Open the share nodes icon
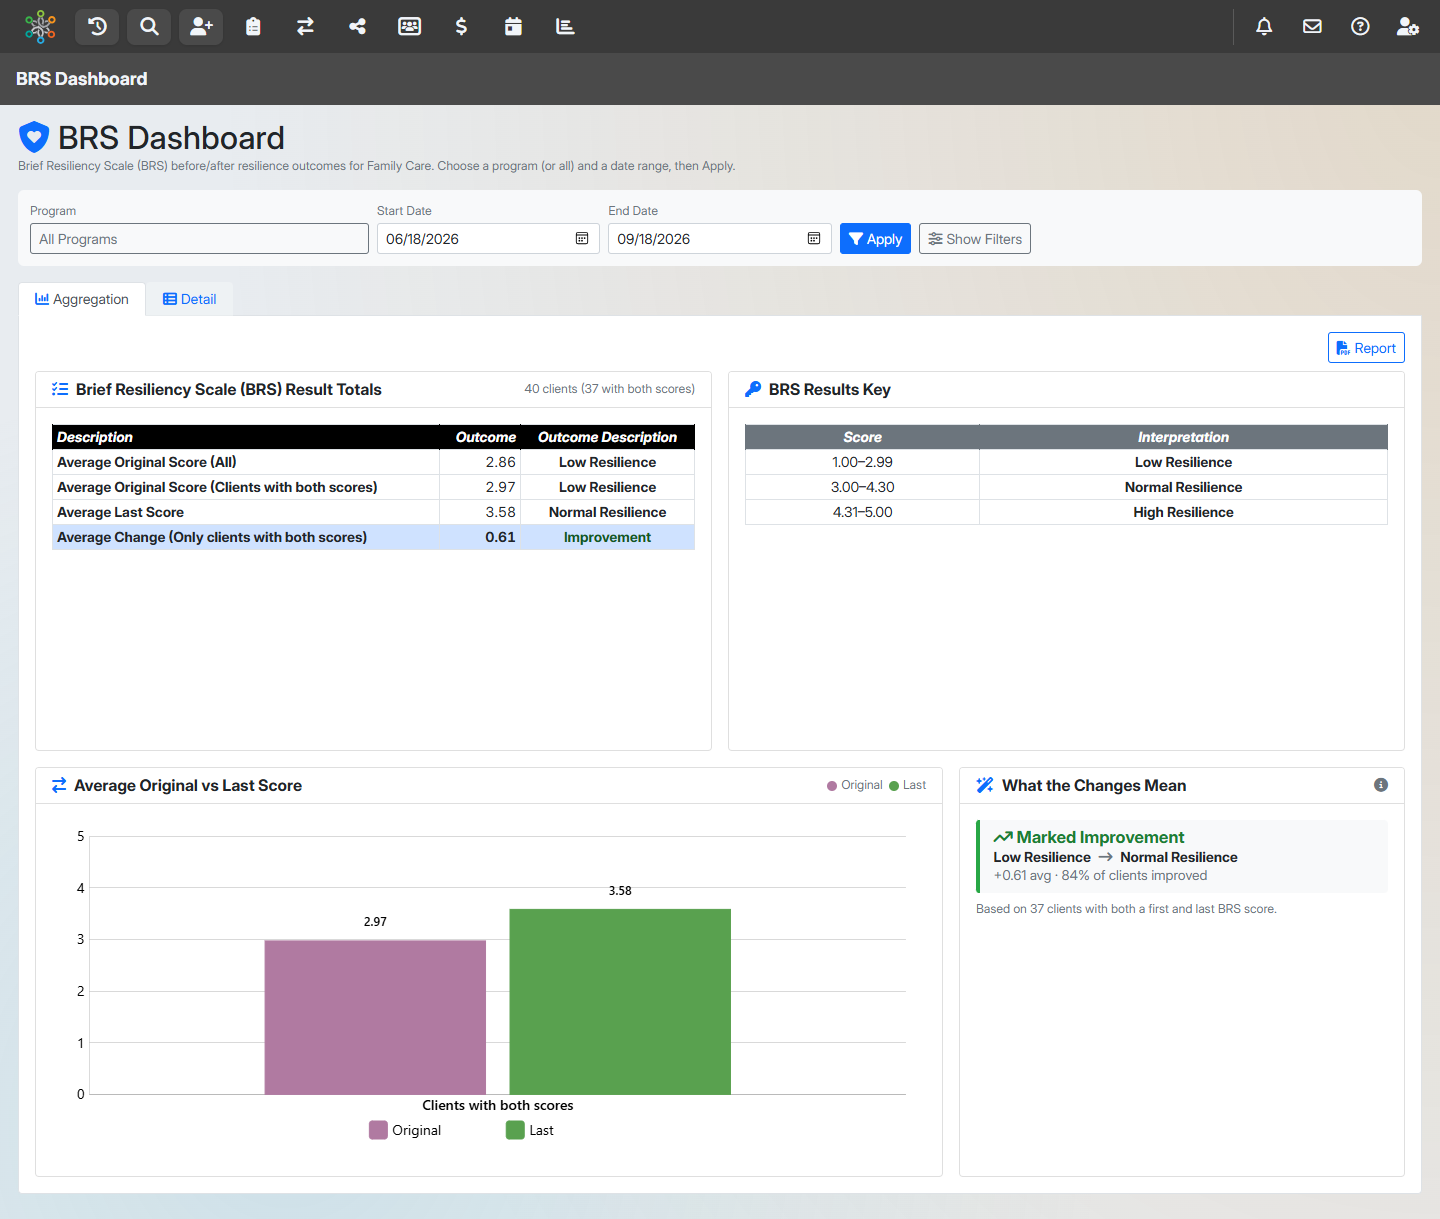 pos(357,27)
